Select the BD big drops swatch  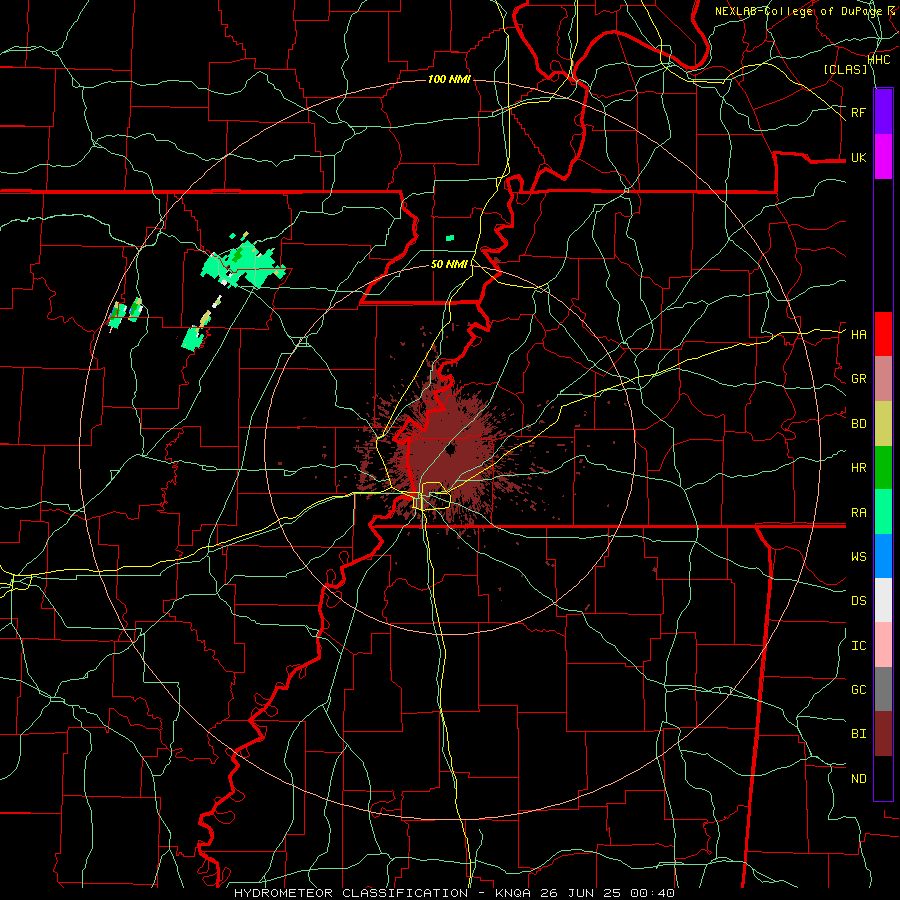click(x=883, y=423)
